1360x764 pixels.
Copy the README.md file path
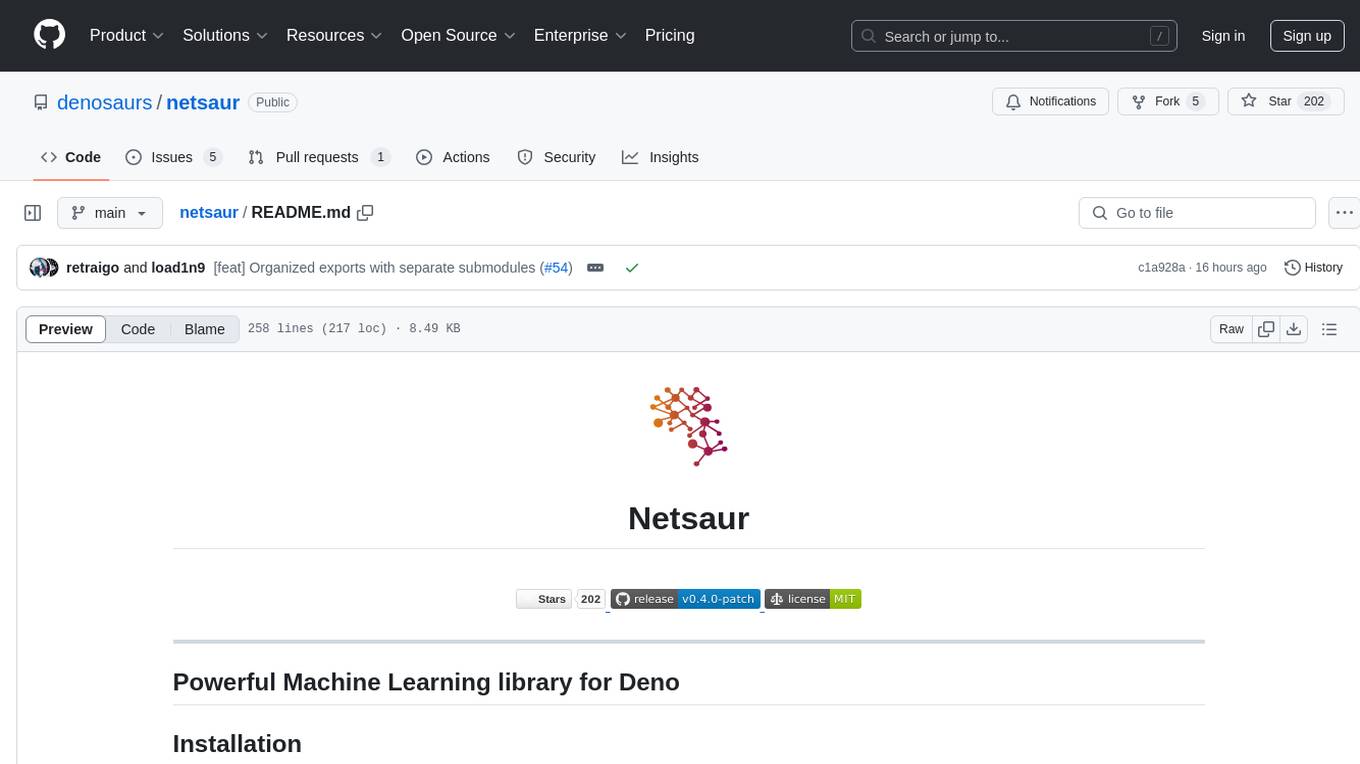(x=365, y=212)
